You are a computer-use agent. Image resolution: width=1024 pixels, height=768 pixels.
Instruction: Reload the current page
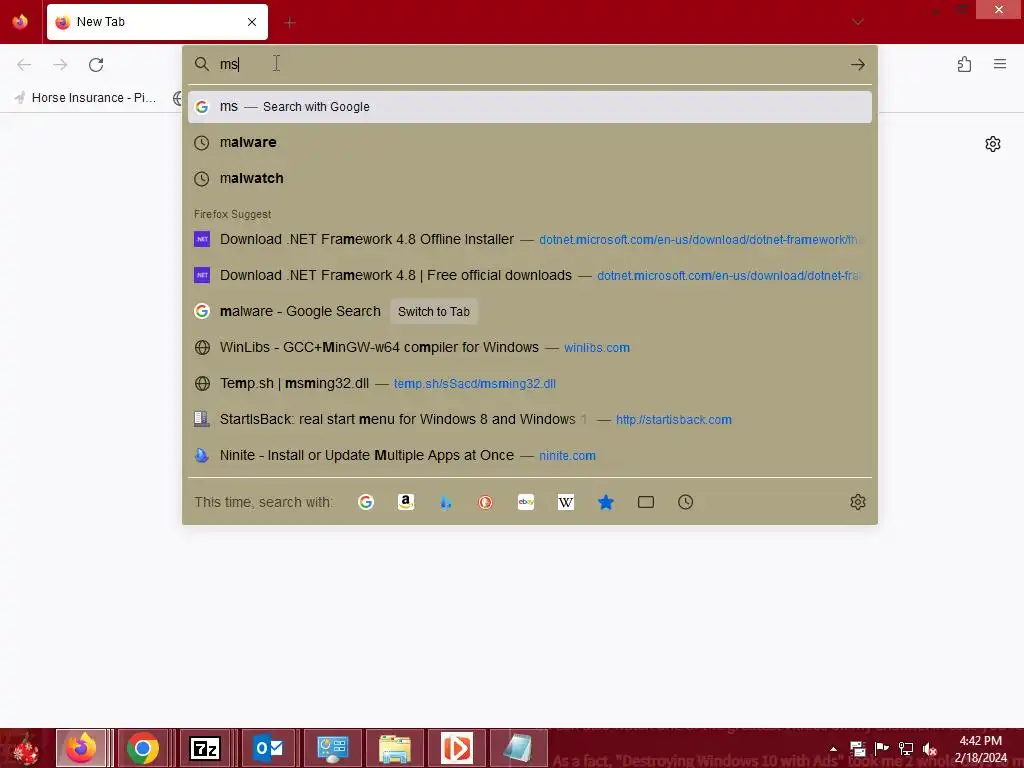(x=96, y=65)
